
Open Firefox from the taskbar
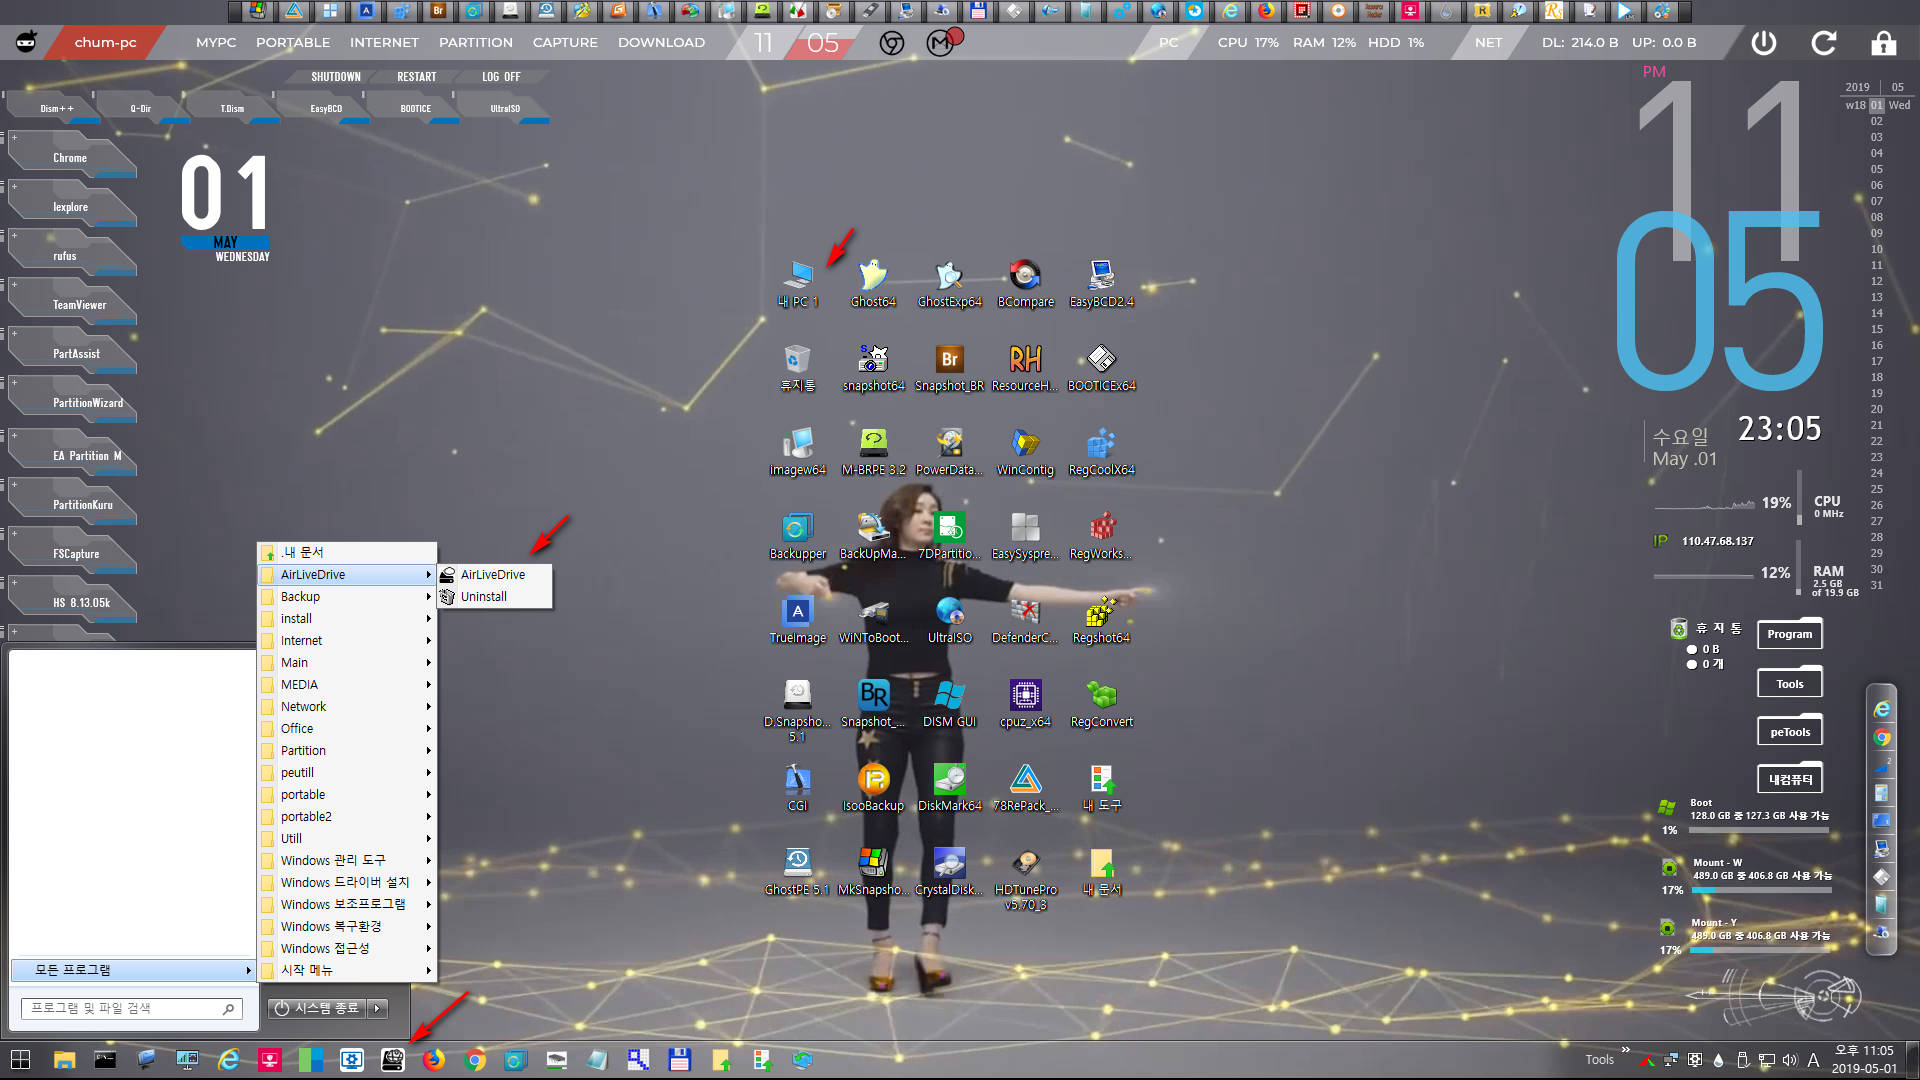point(433,1060)
